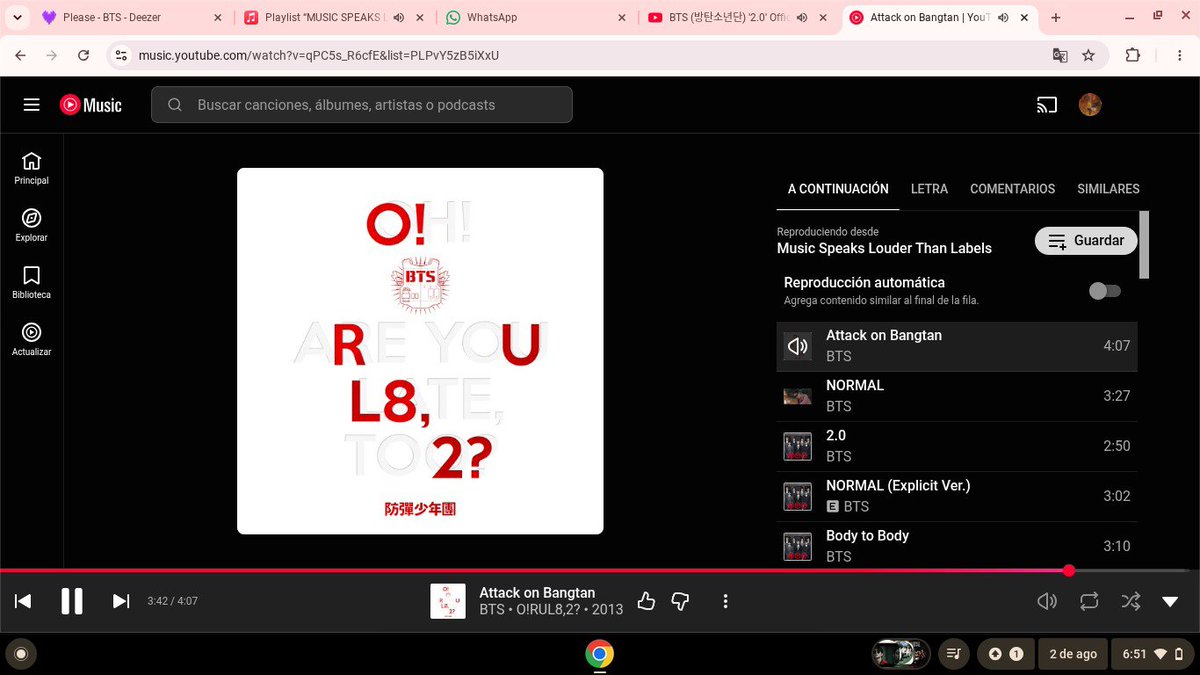Screen dimensions: 1200x675
Task: Click the mini album art in player bar
Action: [x=448, y=601]
